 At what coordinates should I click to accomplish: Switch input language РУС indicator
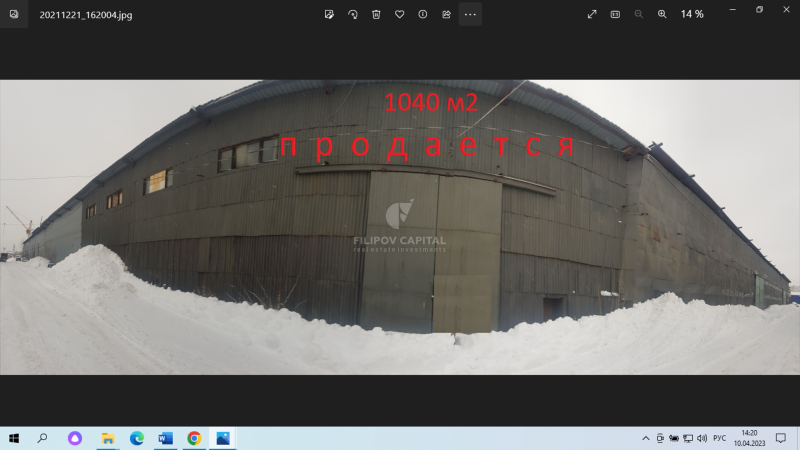(719, 438)
